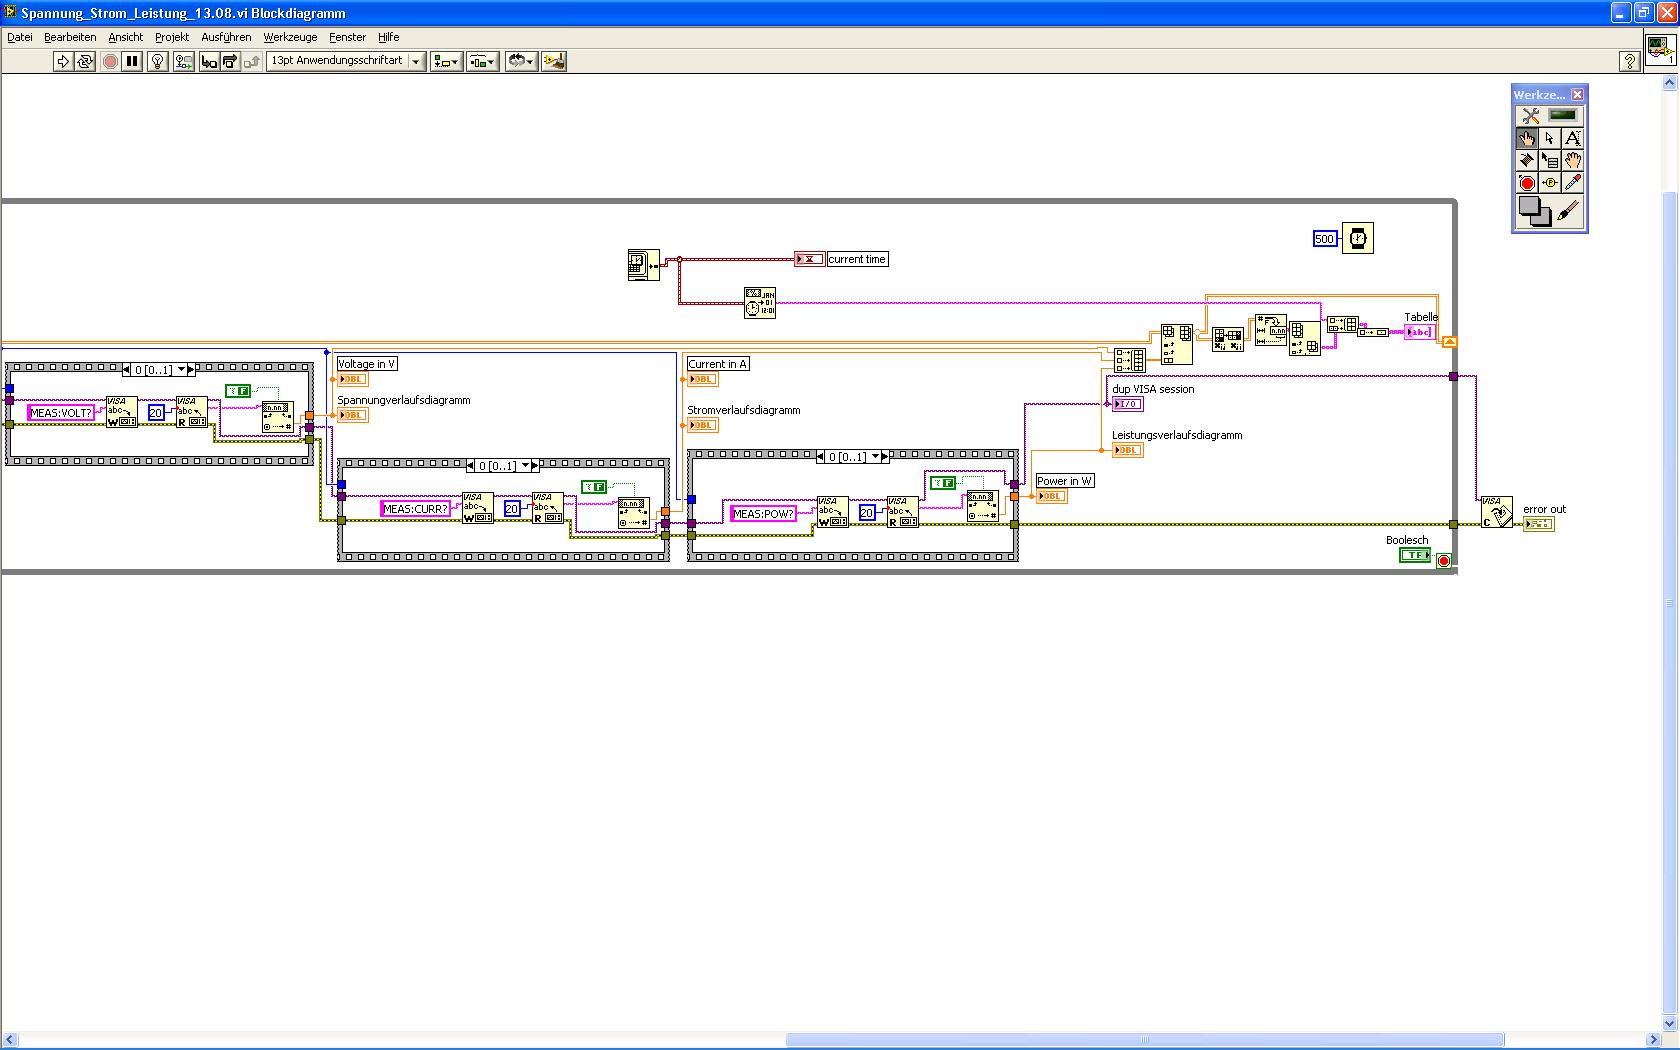Image resolution: width=1680 pixels, height=1050 pixels.
Task: Click the Run arrow button
Action: 62,61
